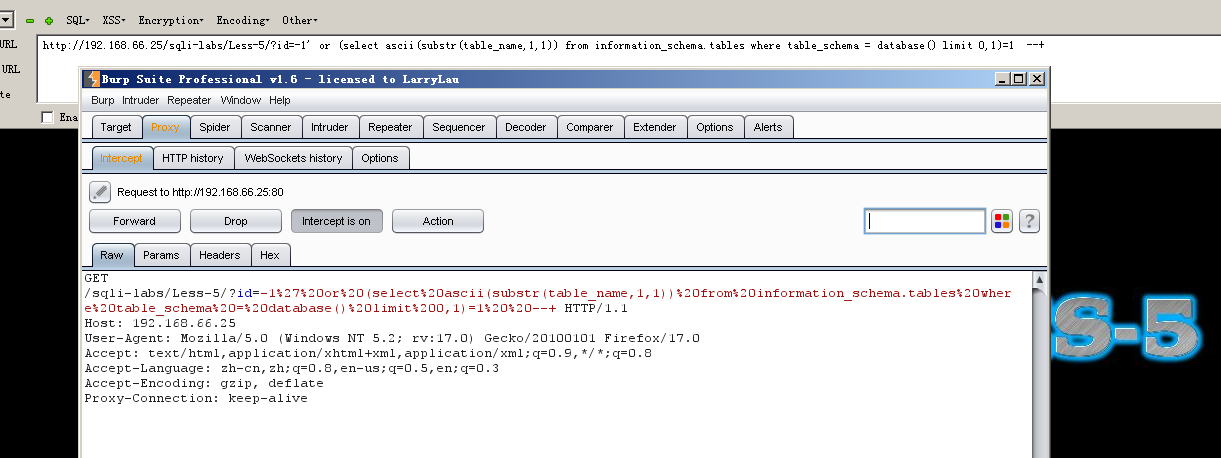
Task: Click the Request to http://192.168.66.25:80 label
Action: (x=201, y=192)
